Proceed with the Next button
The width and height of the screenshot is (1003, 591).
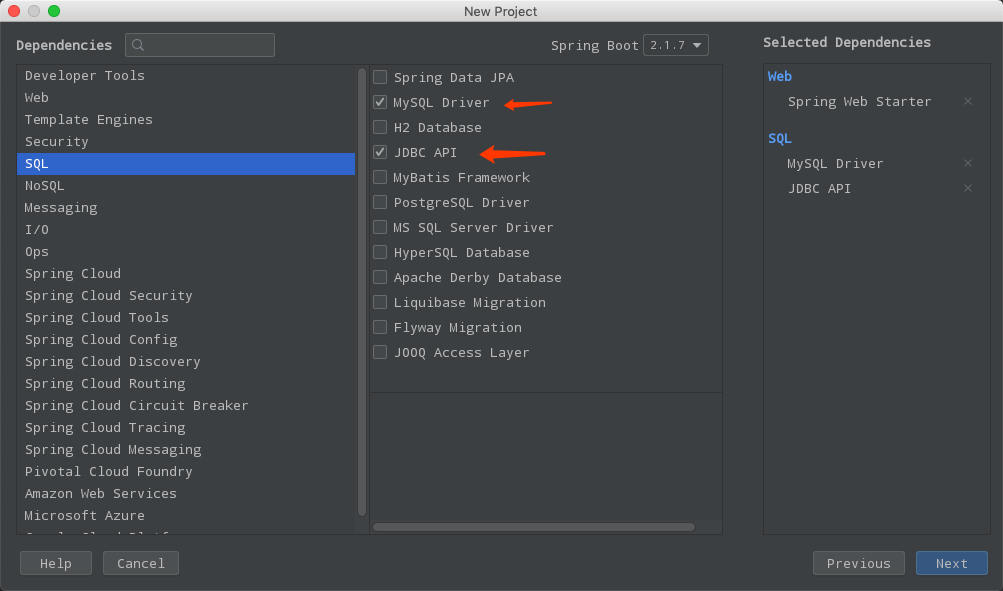click(x=952, y=563)
